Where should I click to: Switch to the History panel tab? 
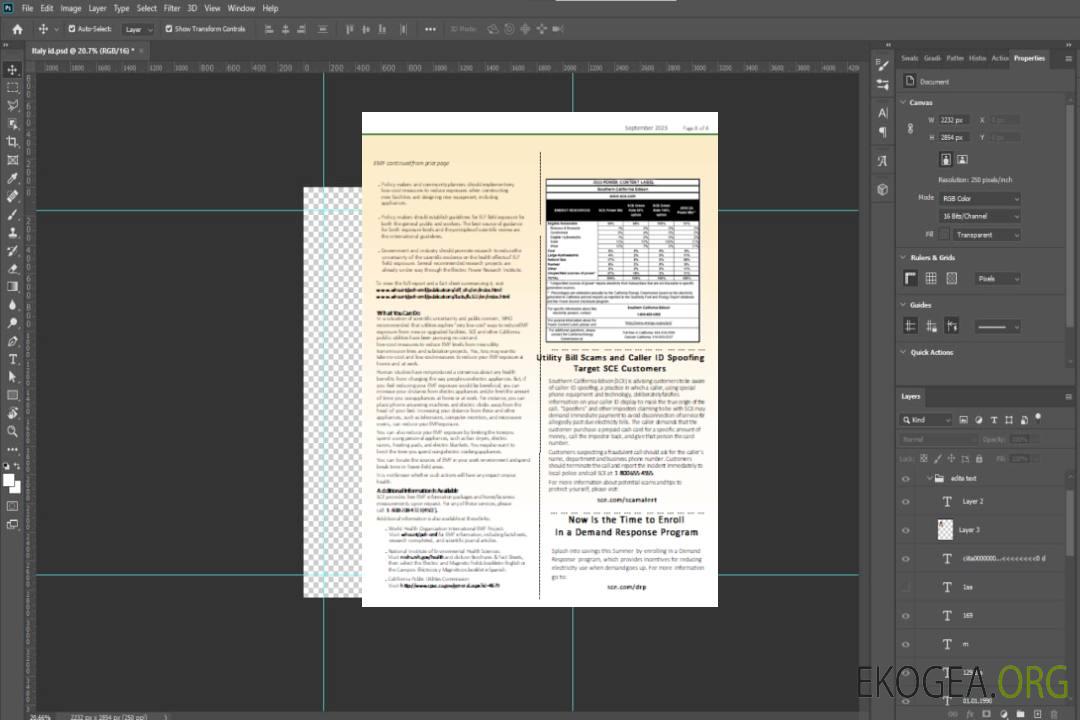pyautogui.click(x=977, y=58)
